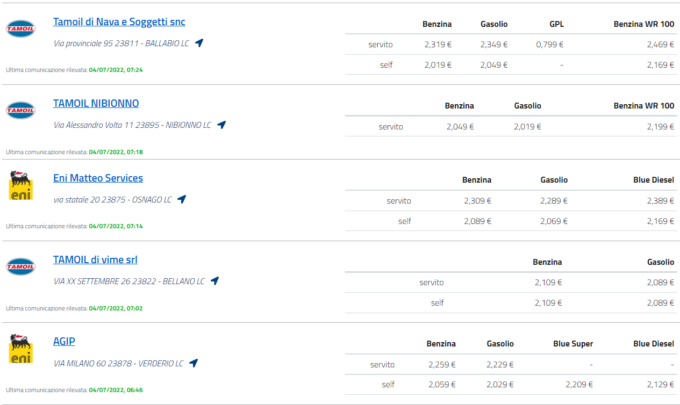
Task: Click the Eni logo for Matteo Services
Action: click(21, 186)
